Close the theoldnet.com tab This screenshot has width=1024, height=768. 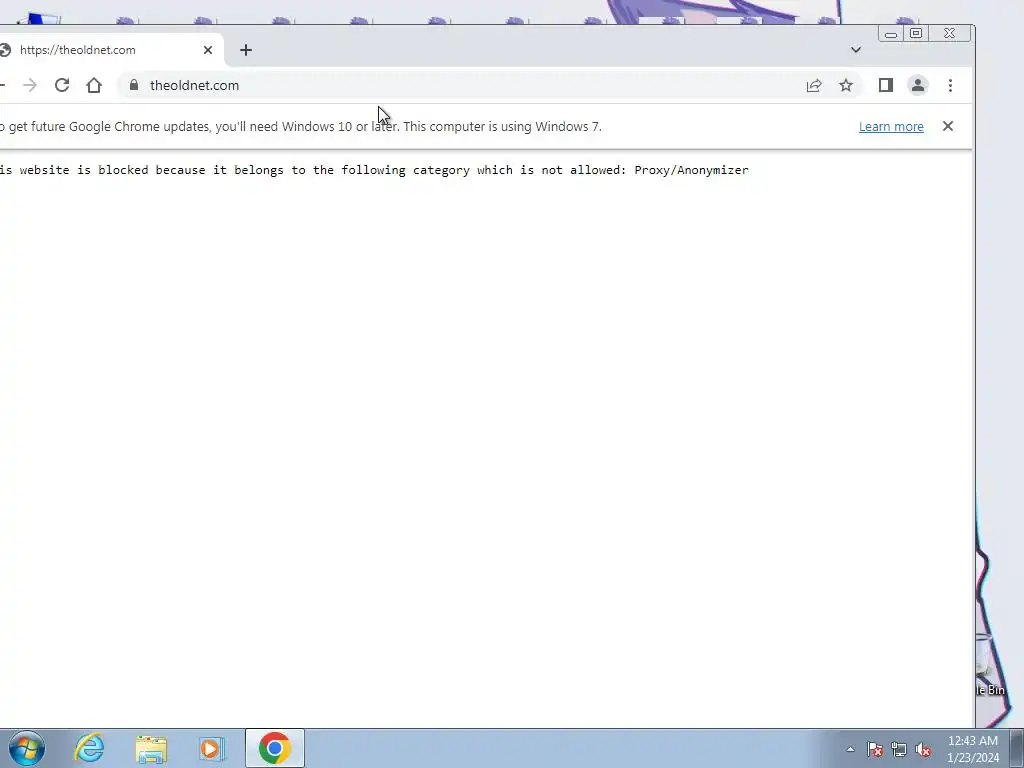click(x=208, y=50)
